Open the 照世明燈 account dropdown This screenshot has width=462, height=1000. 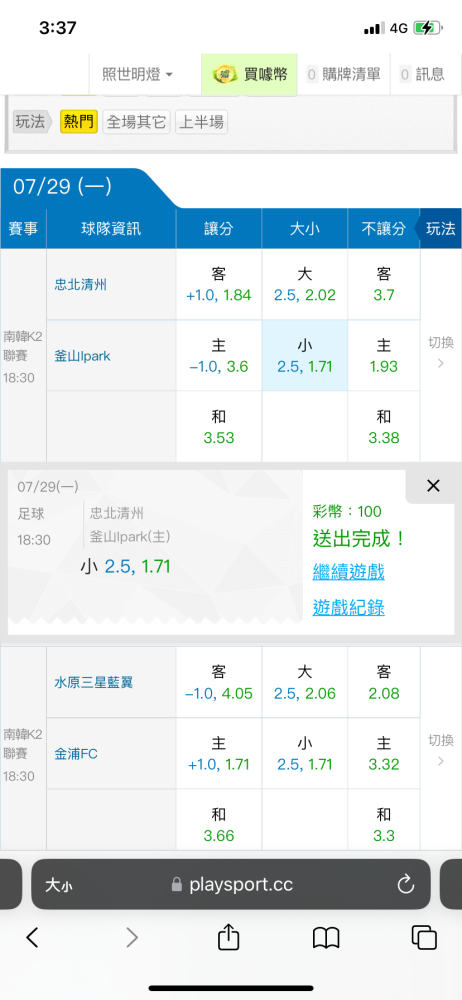[x=138, y=75]
